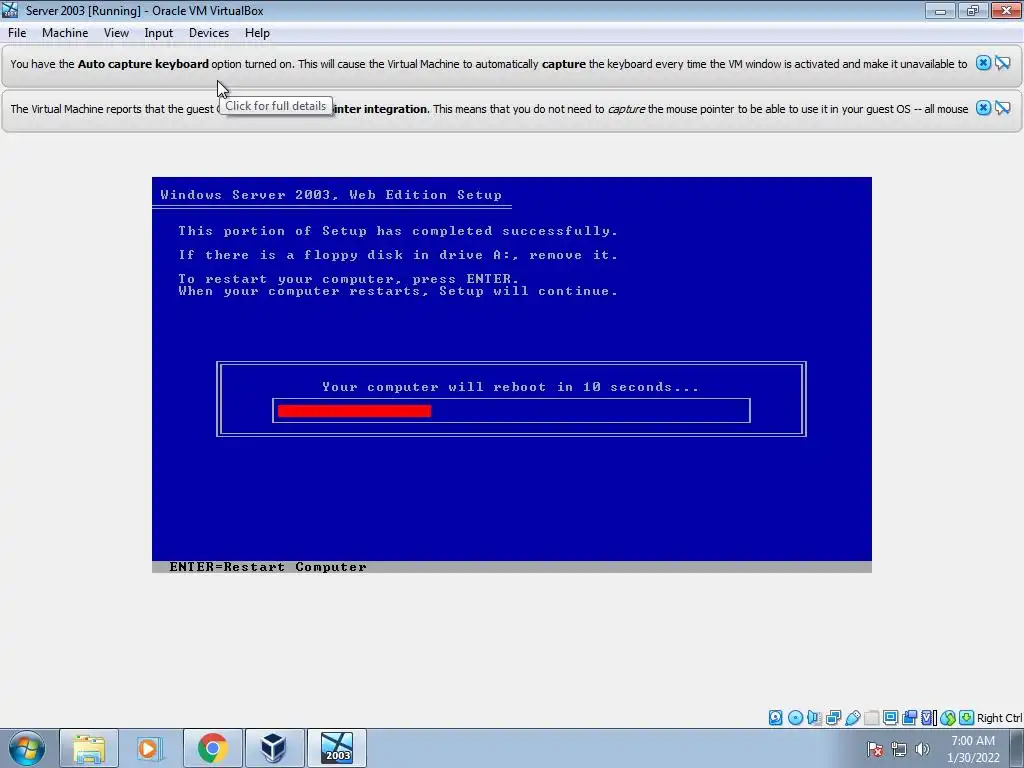
Task: Open Windows Explorer from the taskbar
Action: pyautogui.click(x=89, y=748)
